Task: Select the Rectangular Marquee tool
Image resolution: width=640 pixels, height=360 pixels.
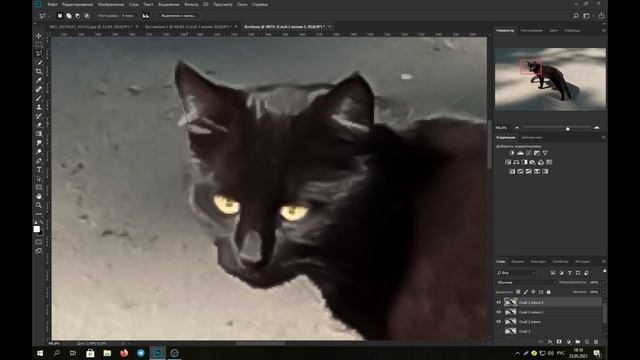Action: (39, 44)
